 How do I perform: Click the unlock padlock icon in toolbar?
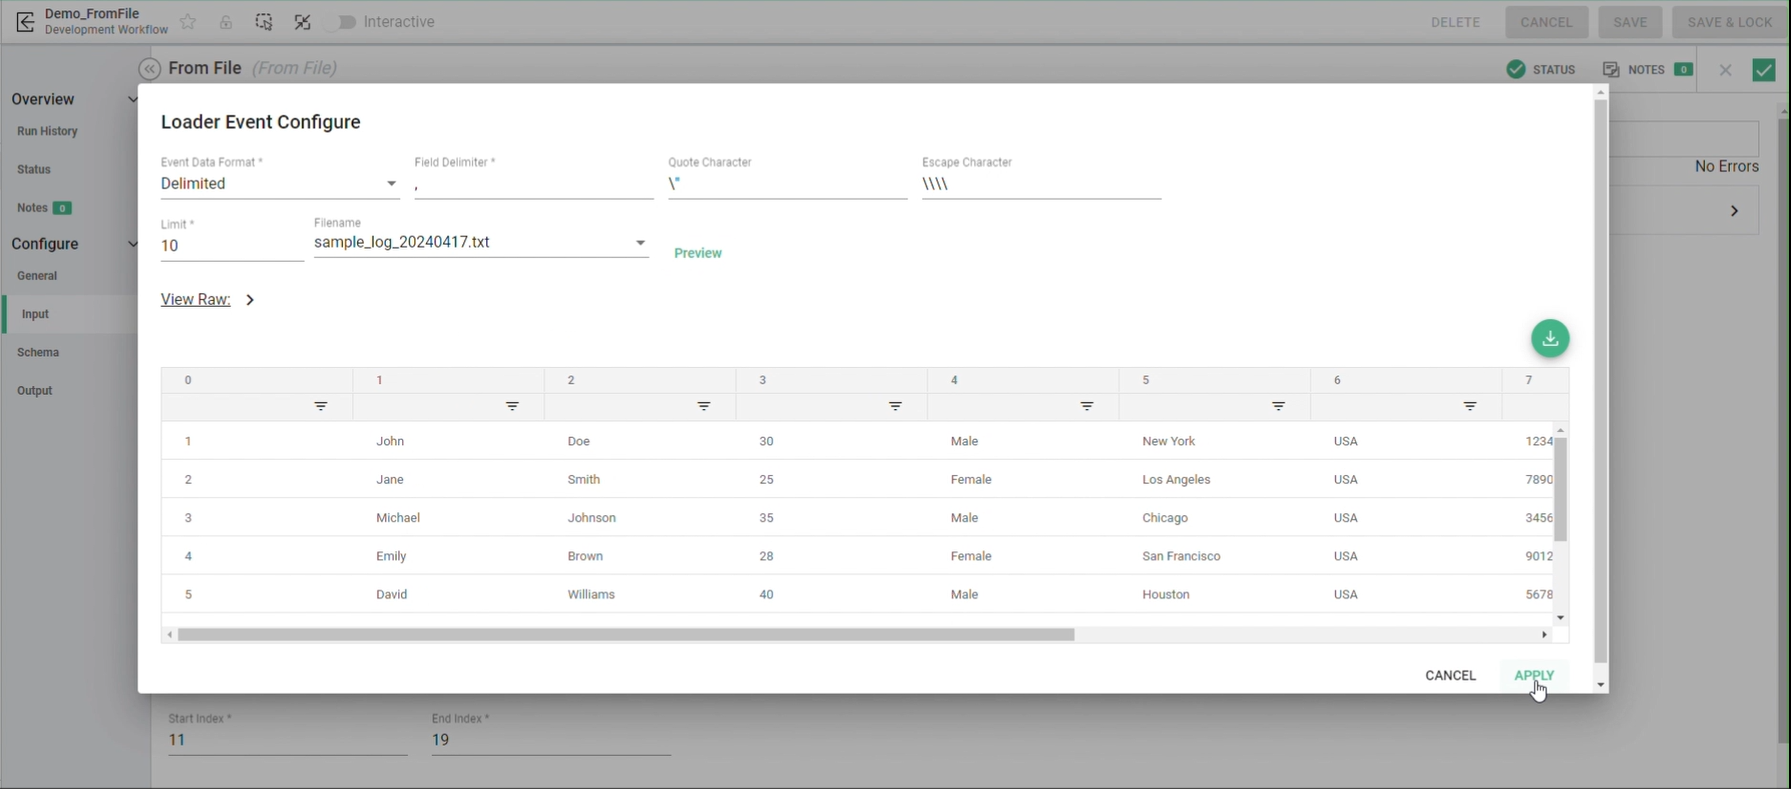tap(226, 22)
